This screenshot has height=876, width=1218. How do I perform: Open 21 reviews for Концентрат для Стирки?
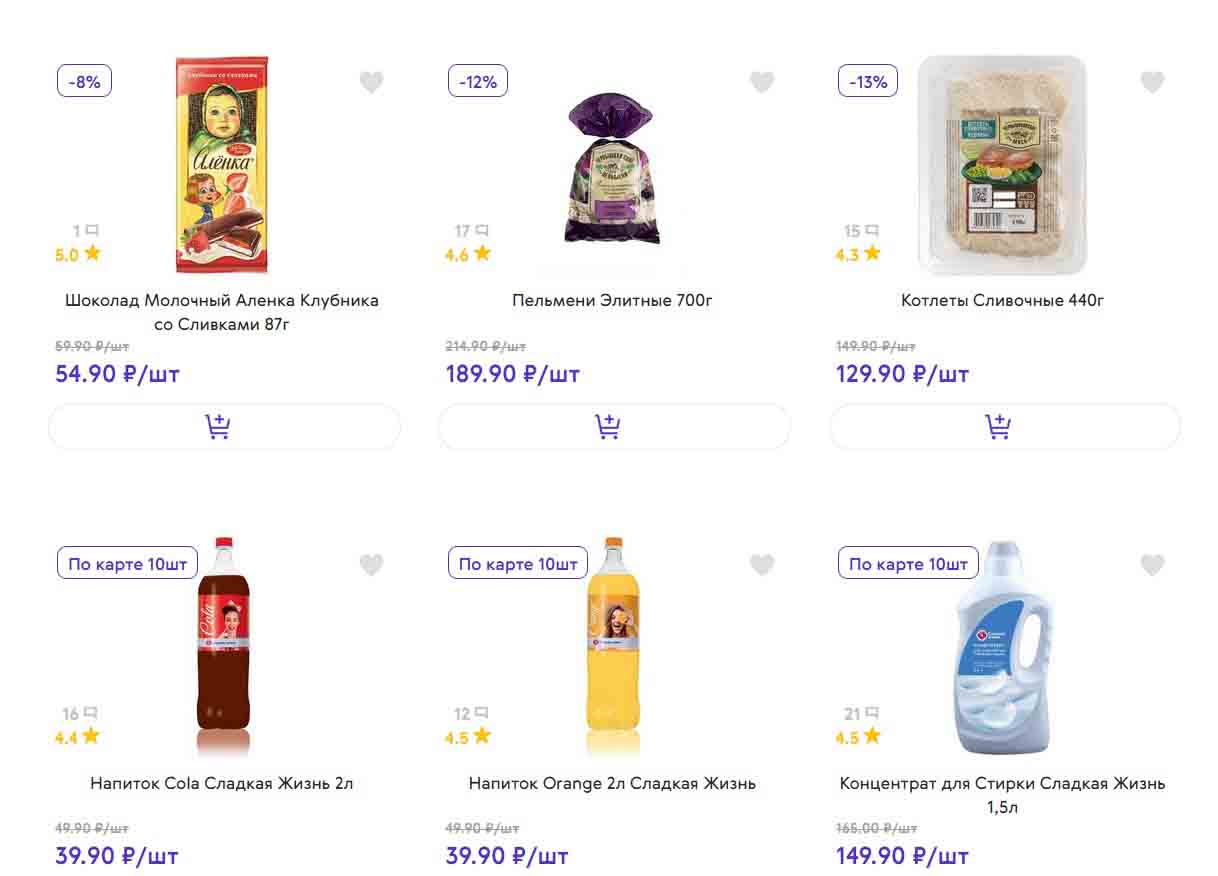point(861,714)
